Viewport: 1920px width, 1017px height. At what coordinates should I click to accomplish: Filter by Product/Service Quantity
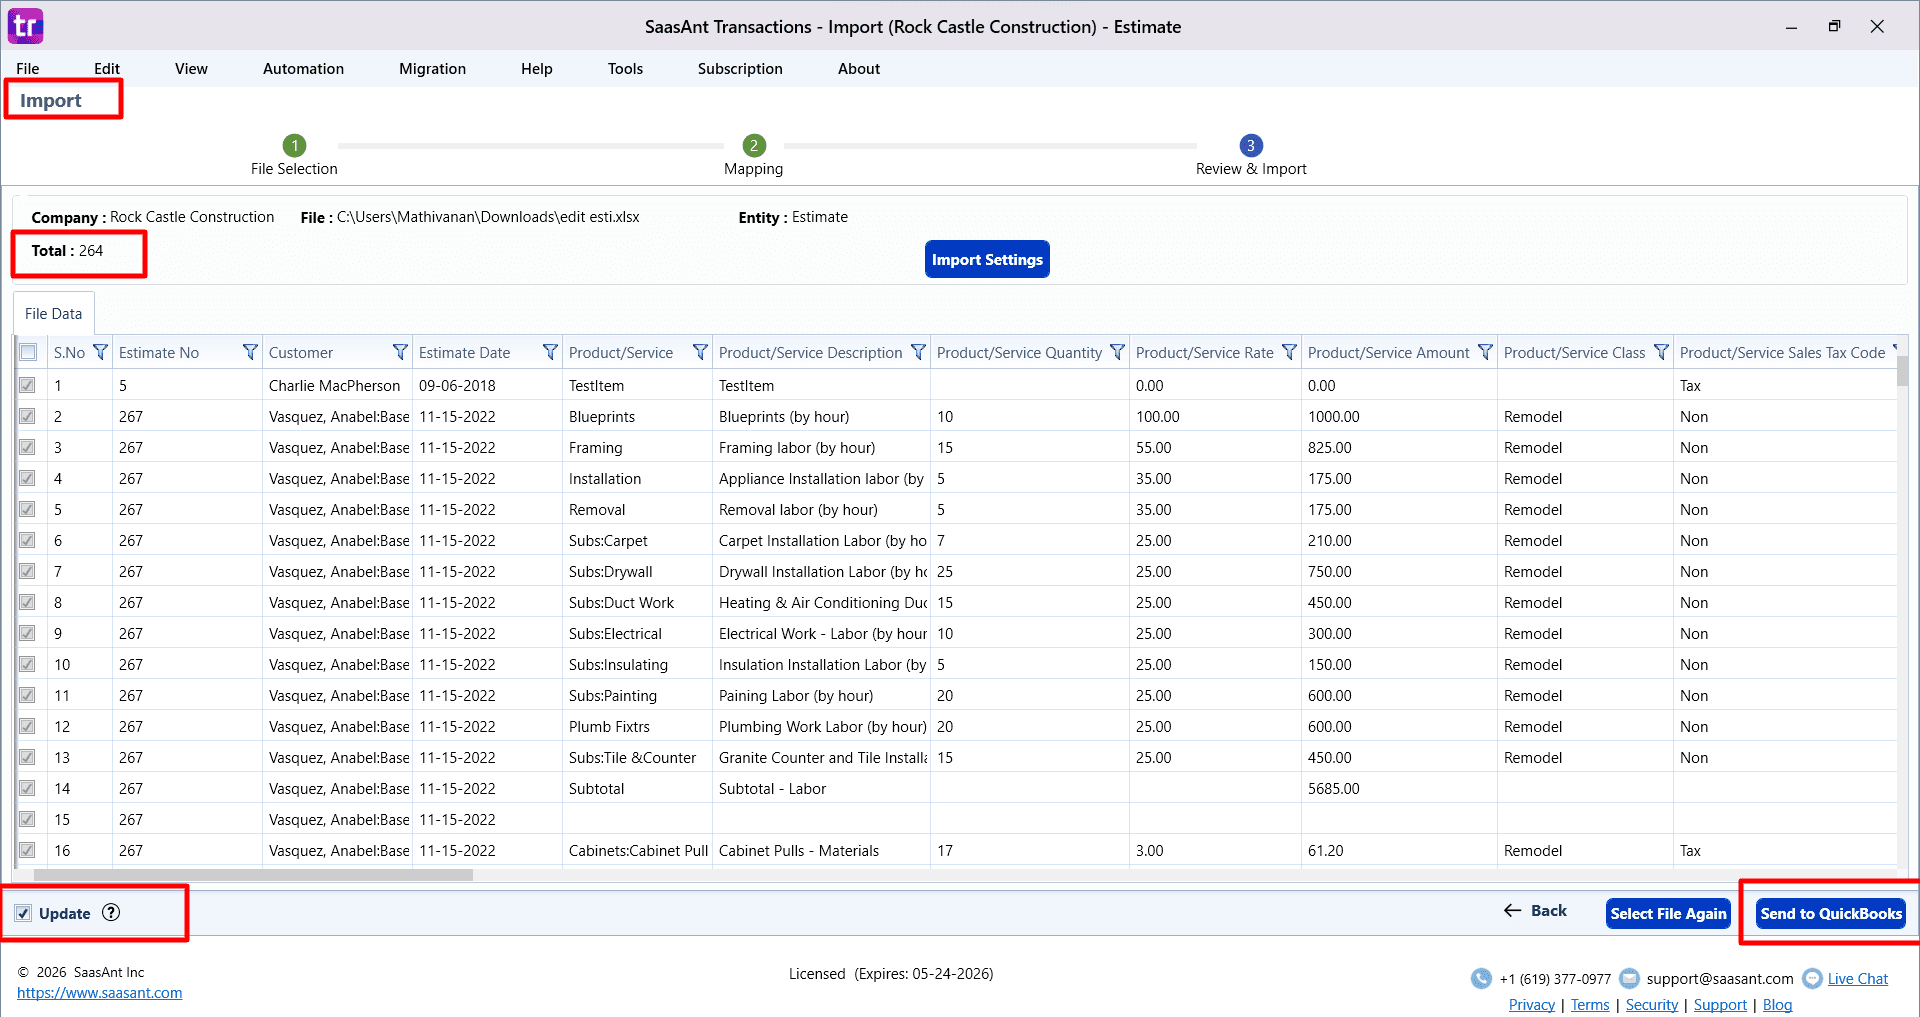[x=1117, y=352]
